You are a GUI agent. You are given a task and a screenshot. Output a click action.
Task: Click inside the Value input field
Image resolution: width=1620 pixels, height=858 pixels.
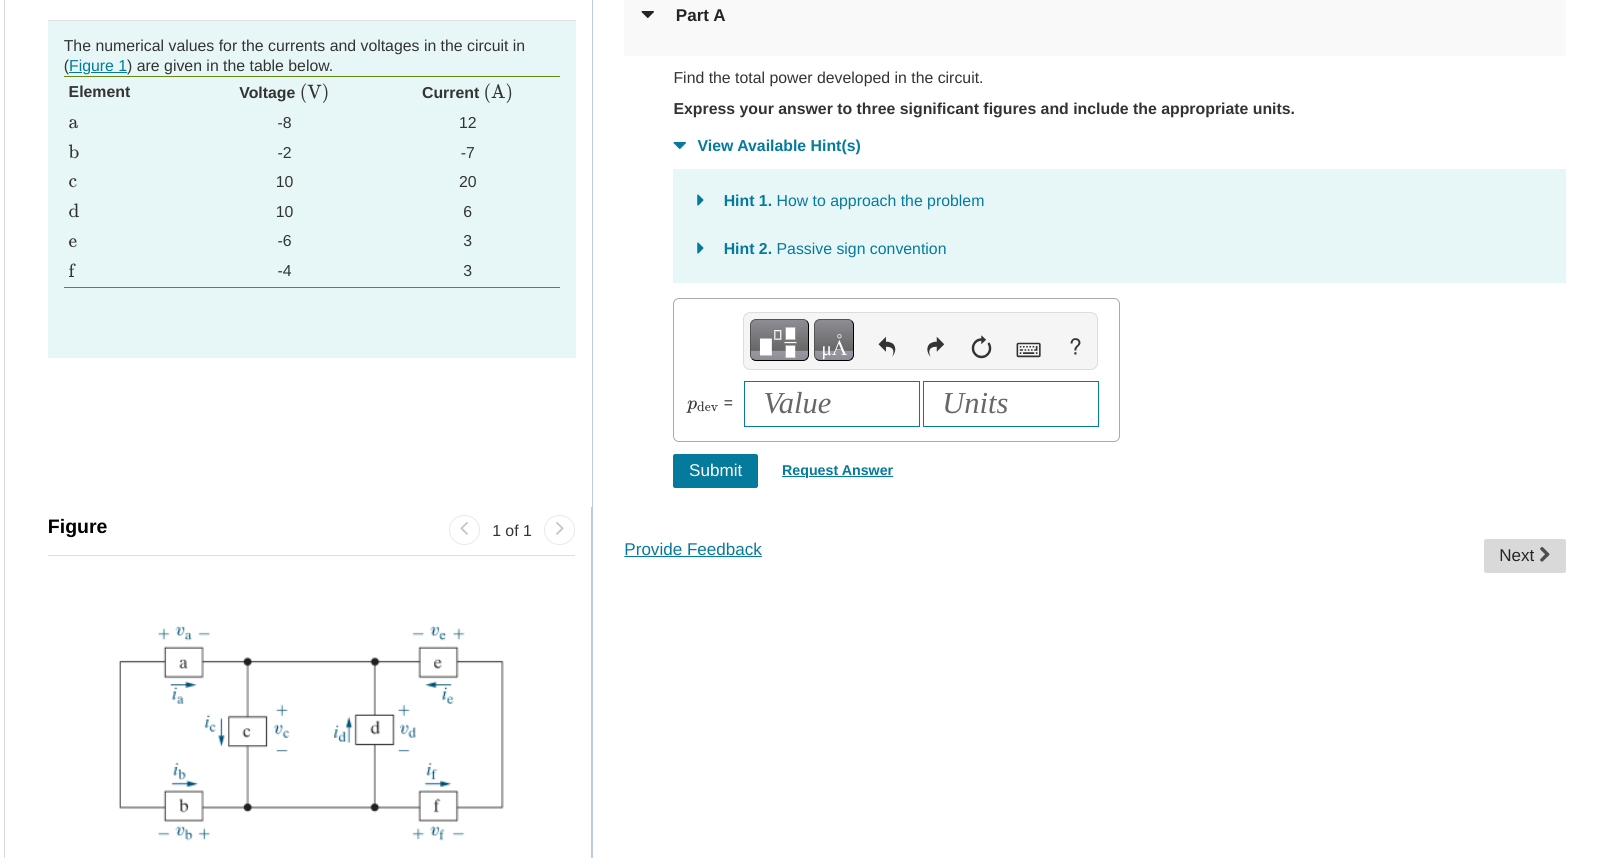[831, 404]
